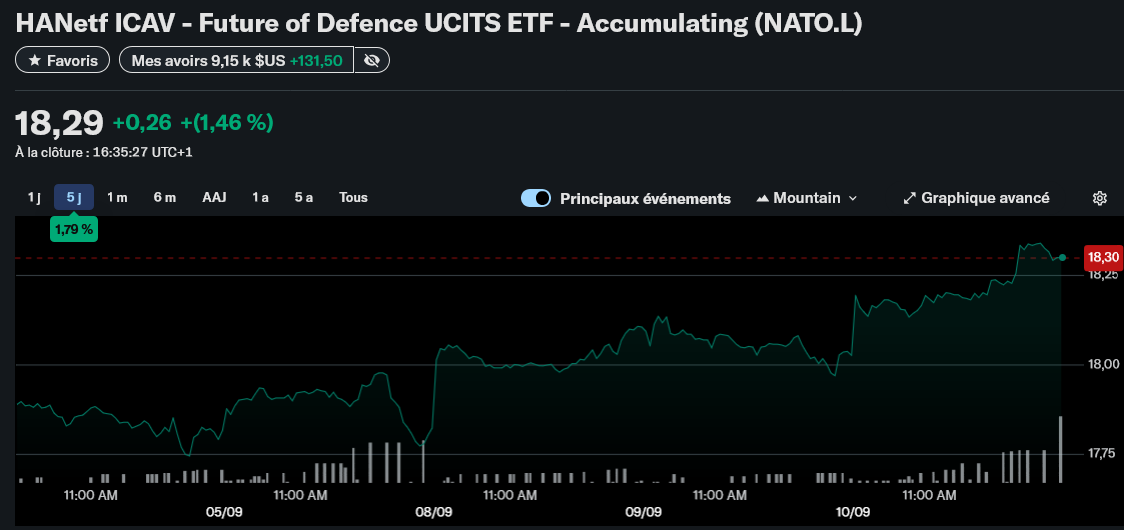Choose the AAJ year-to-date range

[214, 197]
